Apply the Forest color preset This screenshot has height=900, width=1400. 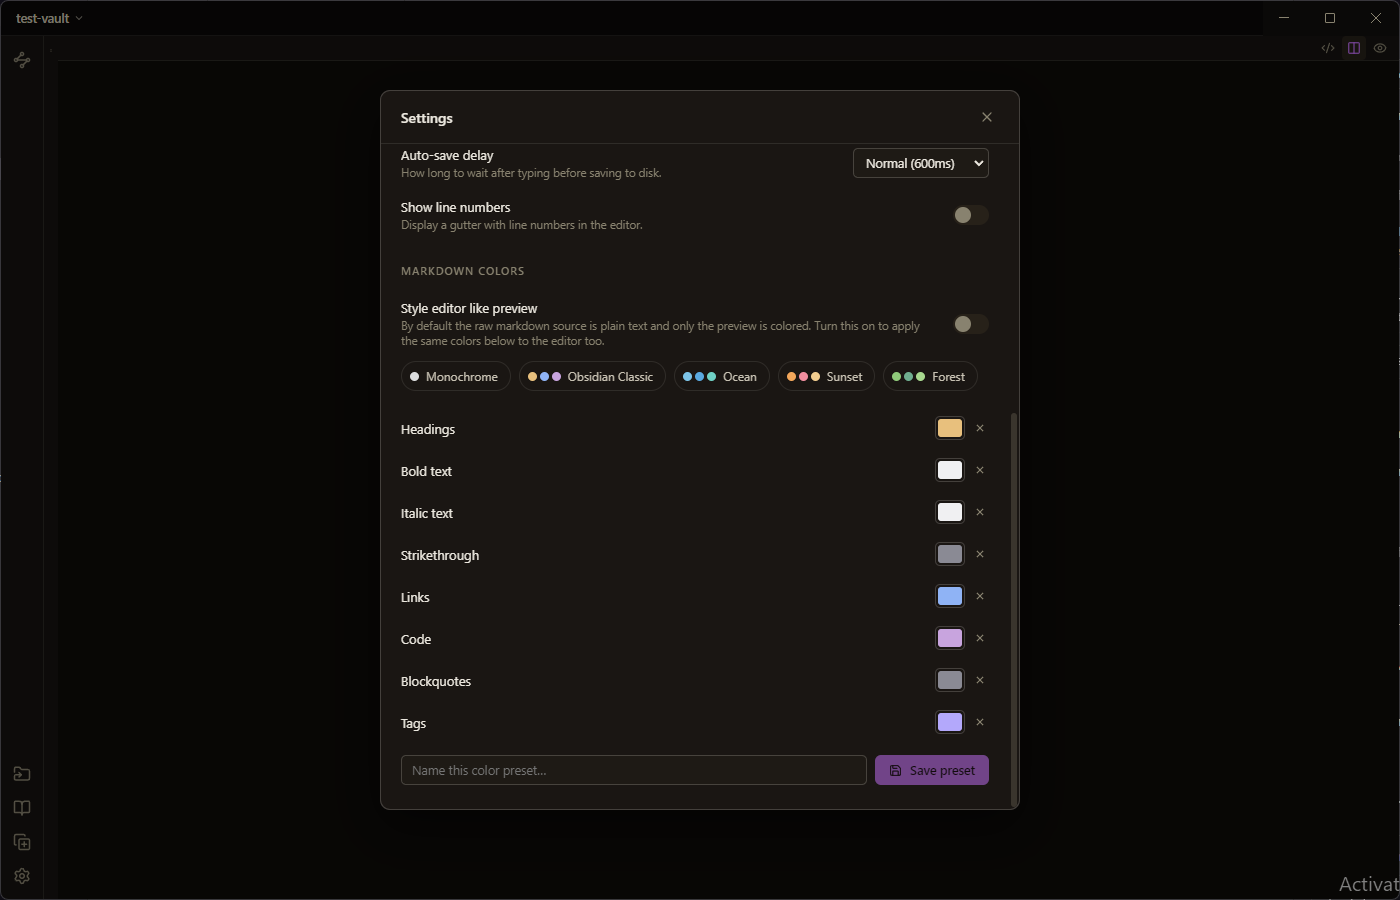pyautogui.click(x=930, y=376)
